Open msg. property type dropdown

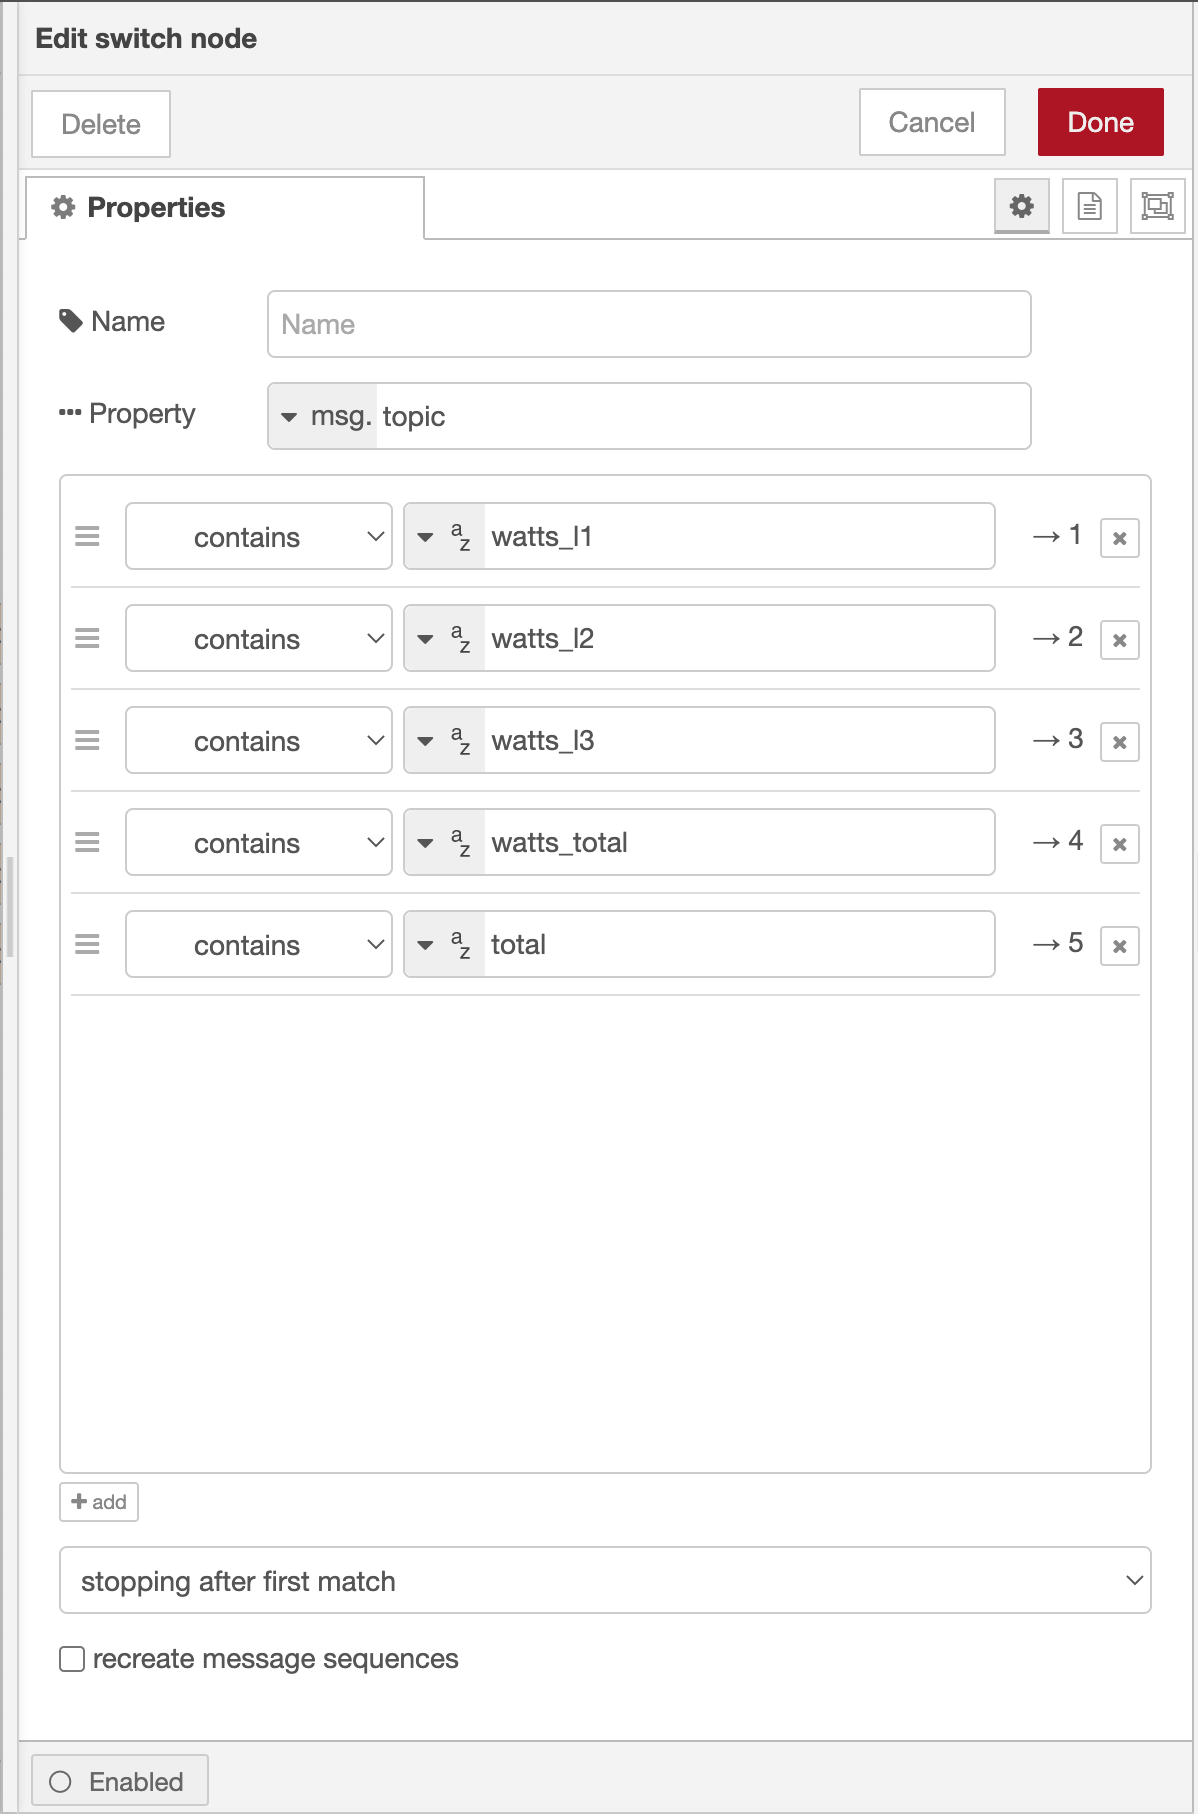[x=323, y=416]
